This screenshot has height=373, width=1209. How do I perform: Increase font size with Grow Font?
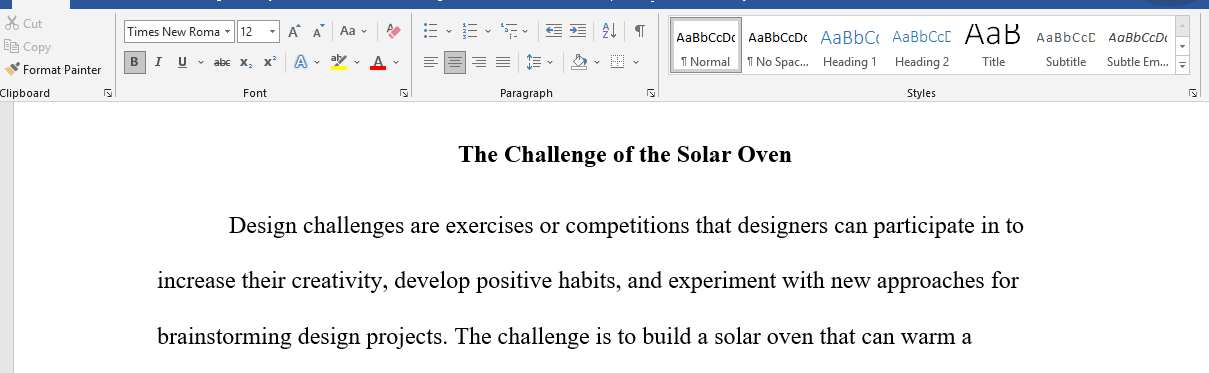coord(294,32)
